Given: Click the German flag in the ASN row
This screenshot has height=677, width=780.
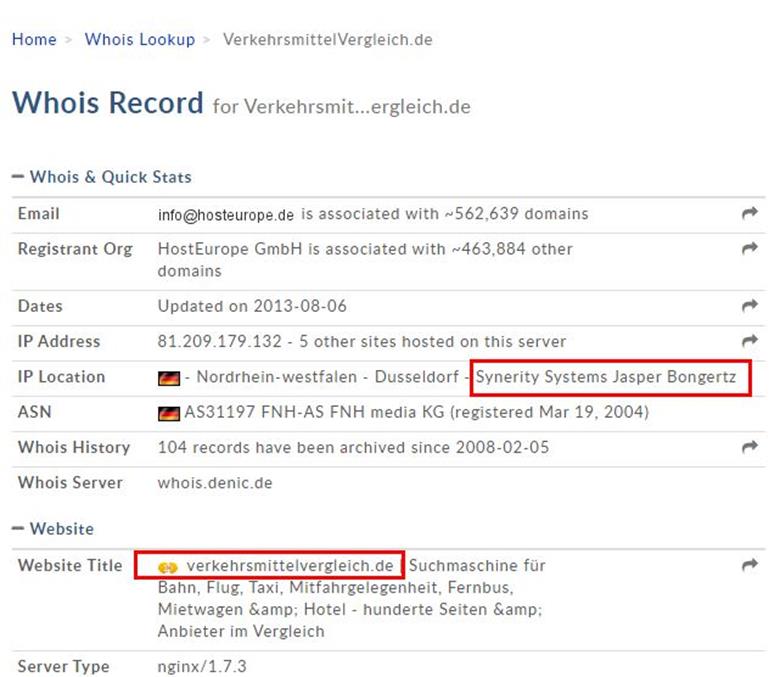Looking at the screenshot, I should 168,413.
